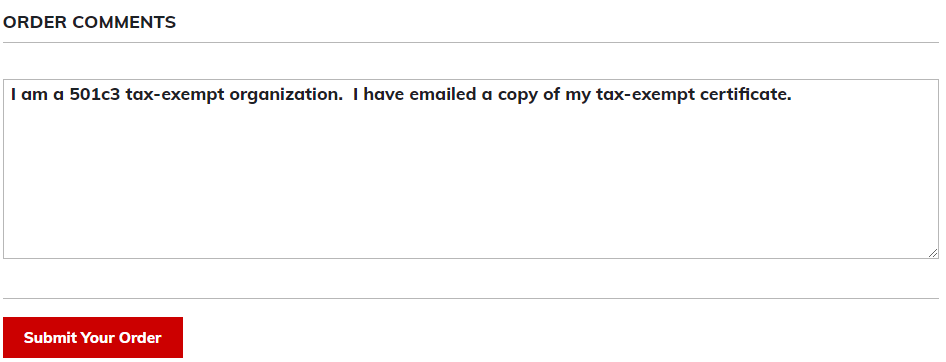Place cursor after 'certificate.' at text end
946x362 pixels.
(x=792, y=95)
